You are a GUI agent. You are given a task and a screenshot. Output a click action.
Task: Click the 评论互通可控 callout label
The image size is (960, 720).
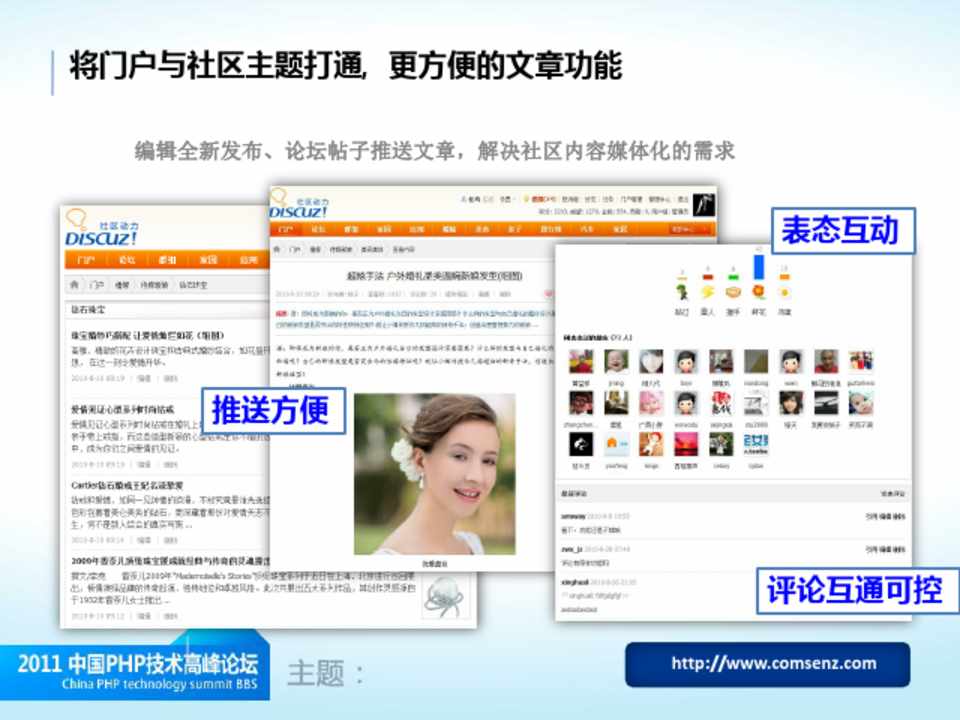point(855,590)
